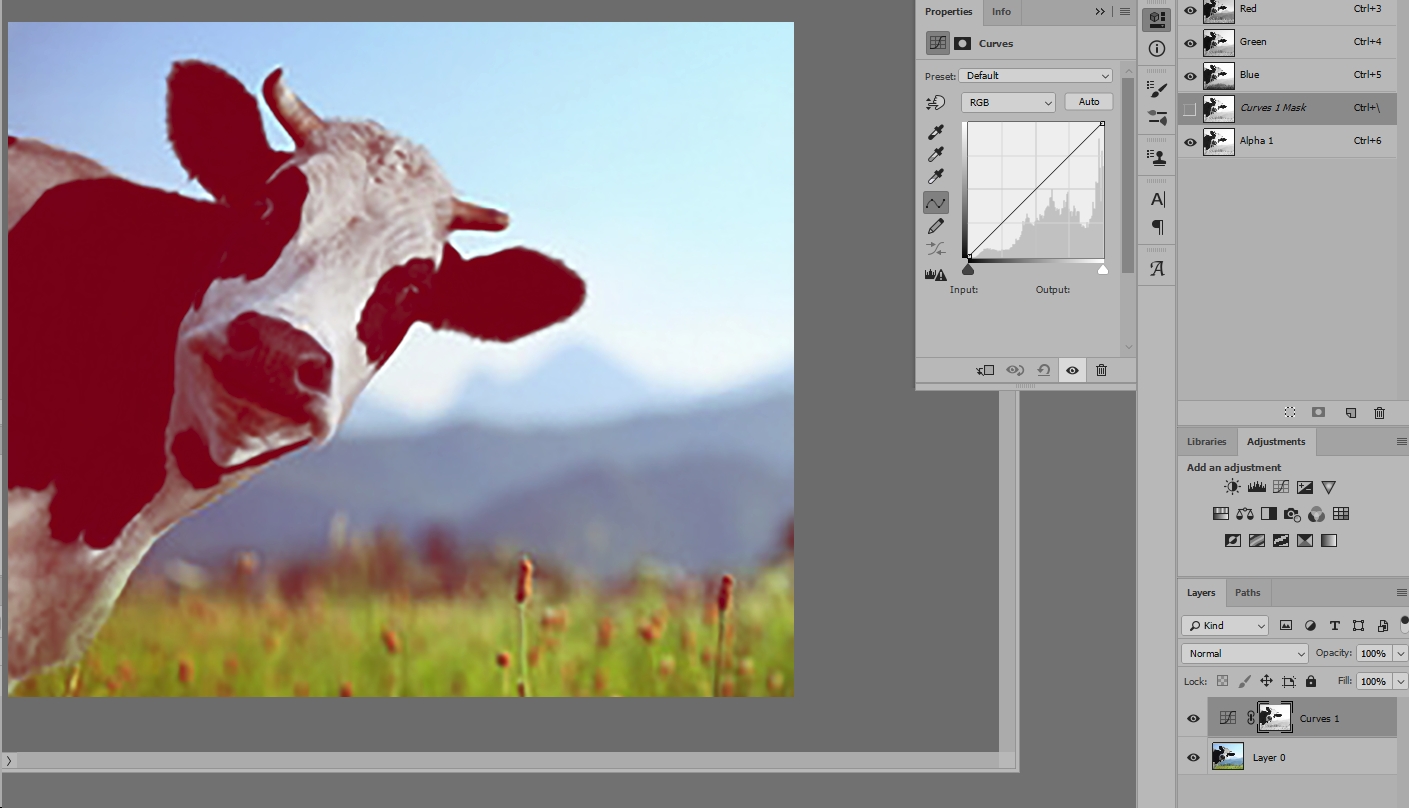Add a Gradient Map adjustment
The image size is (1409, 808).
(1329, 541)
